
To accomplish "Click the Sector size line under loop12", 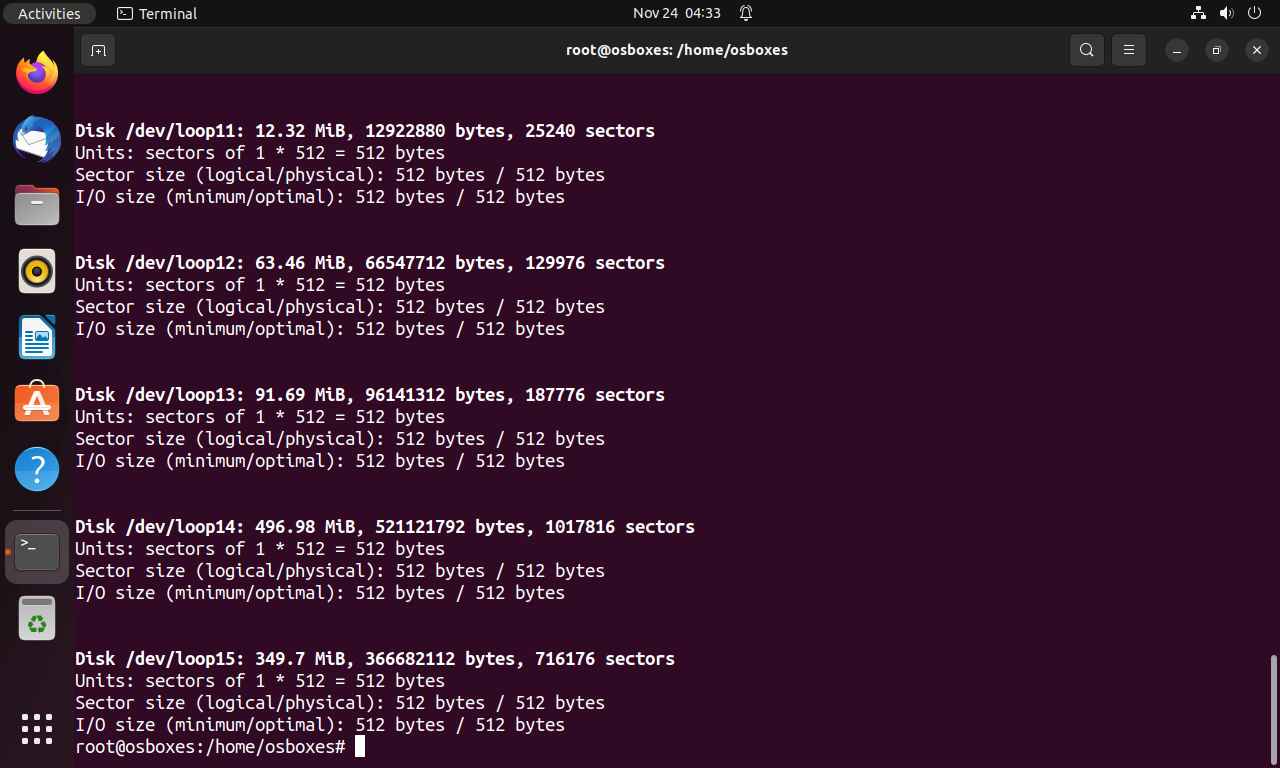I will pyautogui.click(x=340, y=307).
